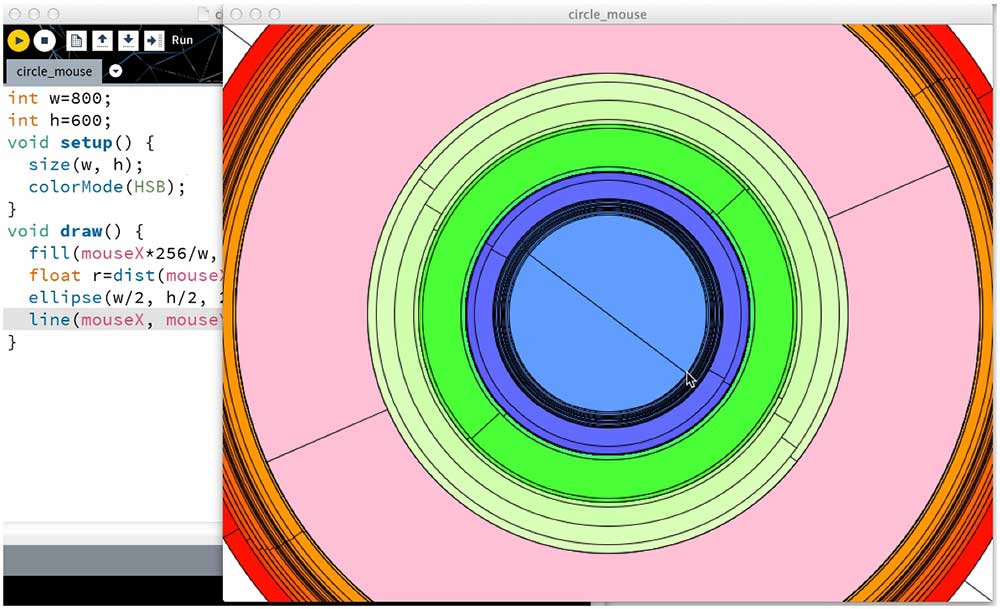Click the highlighted 'line(mouseX' code line
Viewport: 1000px width, 609px height.
(113, 319)
